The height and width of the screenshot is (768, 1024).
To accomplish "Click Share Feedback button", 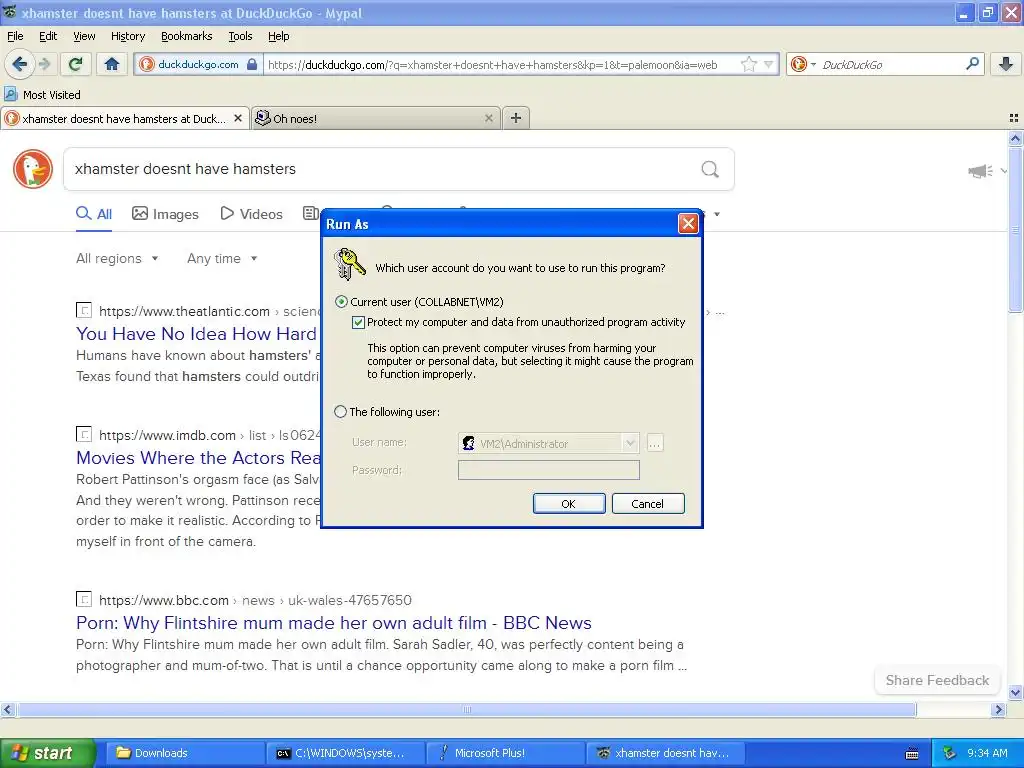I will click(x=937, y=680).
